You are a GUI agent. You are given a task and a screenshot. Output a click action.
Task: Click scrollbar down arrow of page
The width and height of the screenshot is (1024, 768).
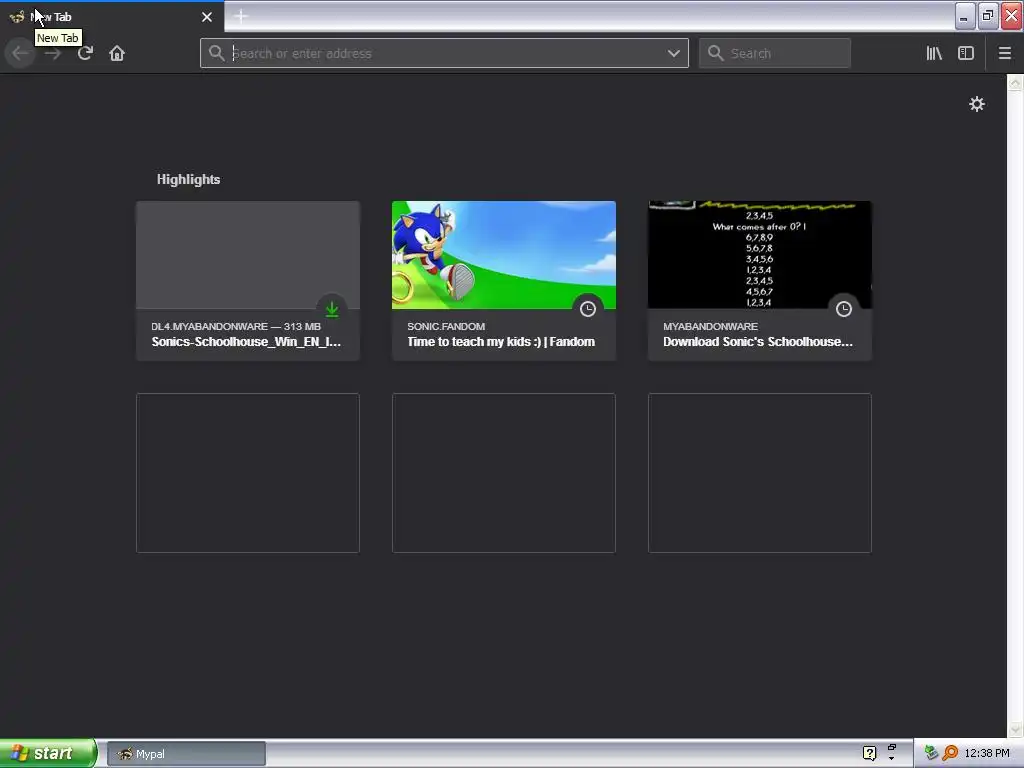coord(1015,729)
